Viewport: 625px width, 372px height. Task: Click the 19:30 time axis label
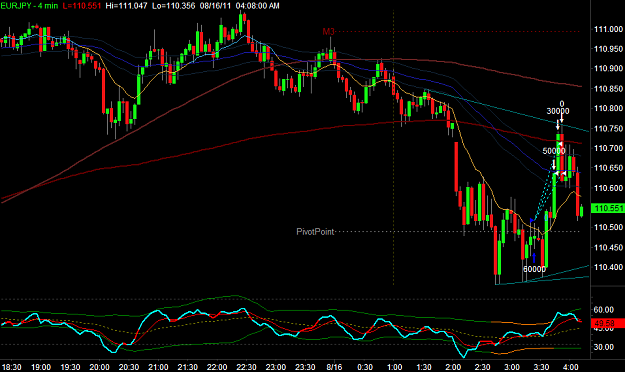point(71,367)
